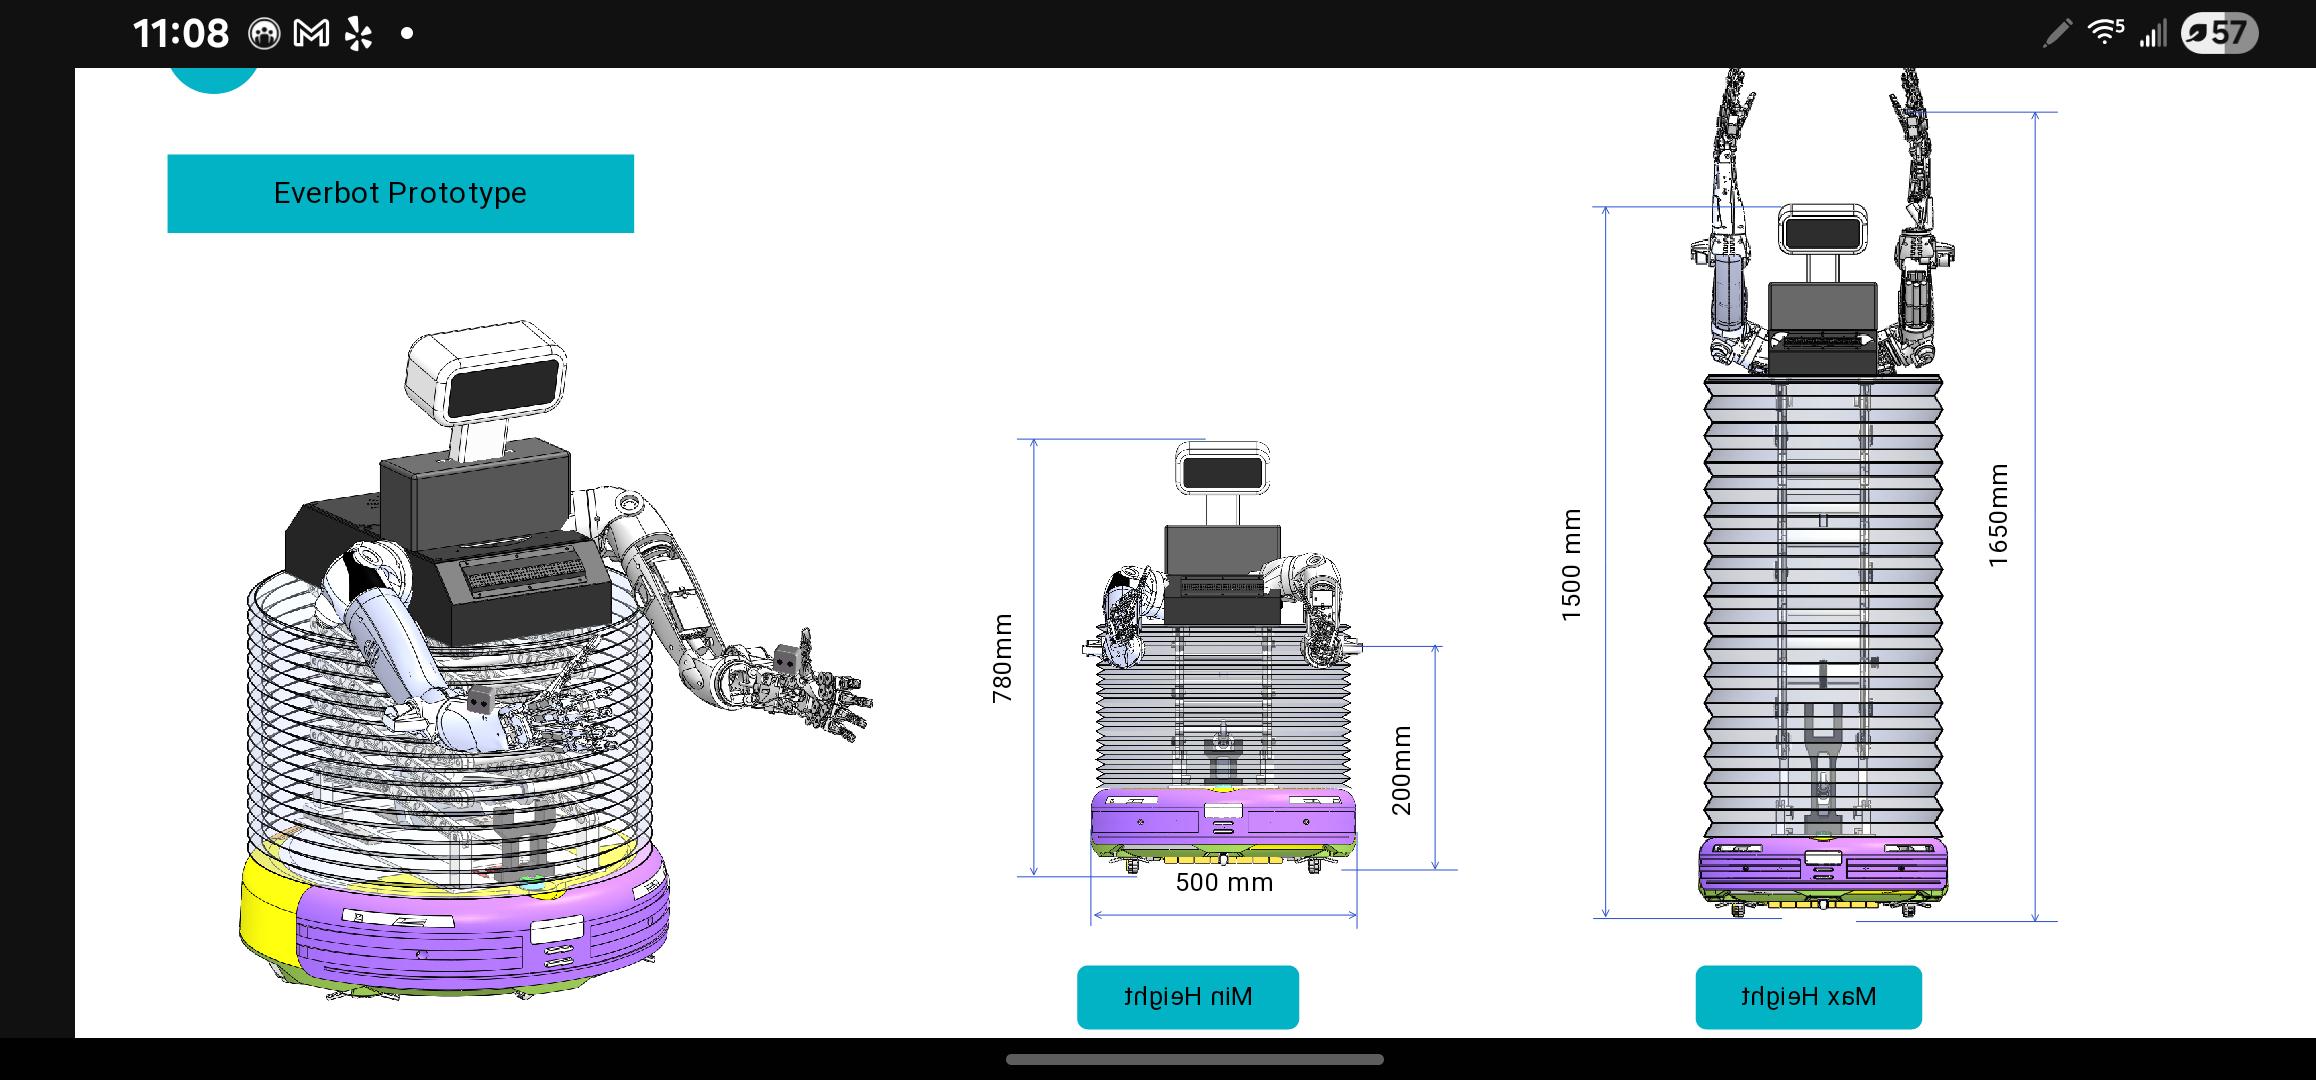Tap the round face notification icon
2316x1080 pixels.
tap(264, 34)
